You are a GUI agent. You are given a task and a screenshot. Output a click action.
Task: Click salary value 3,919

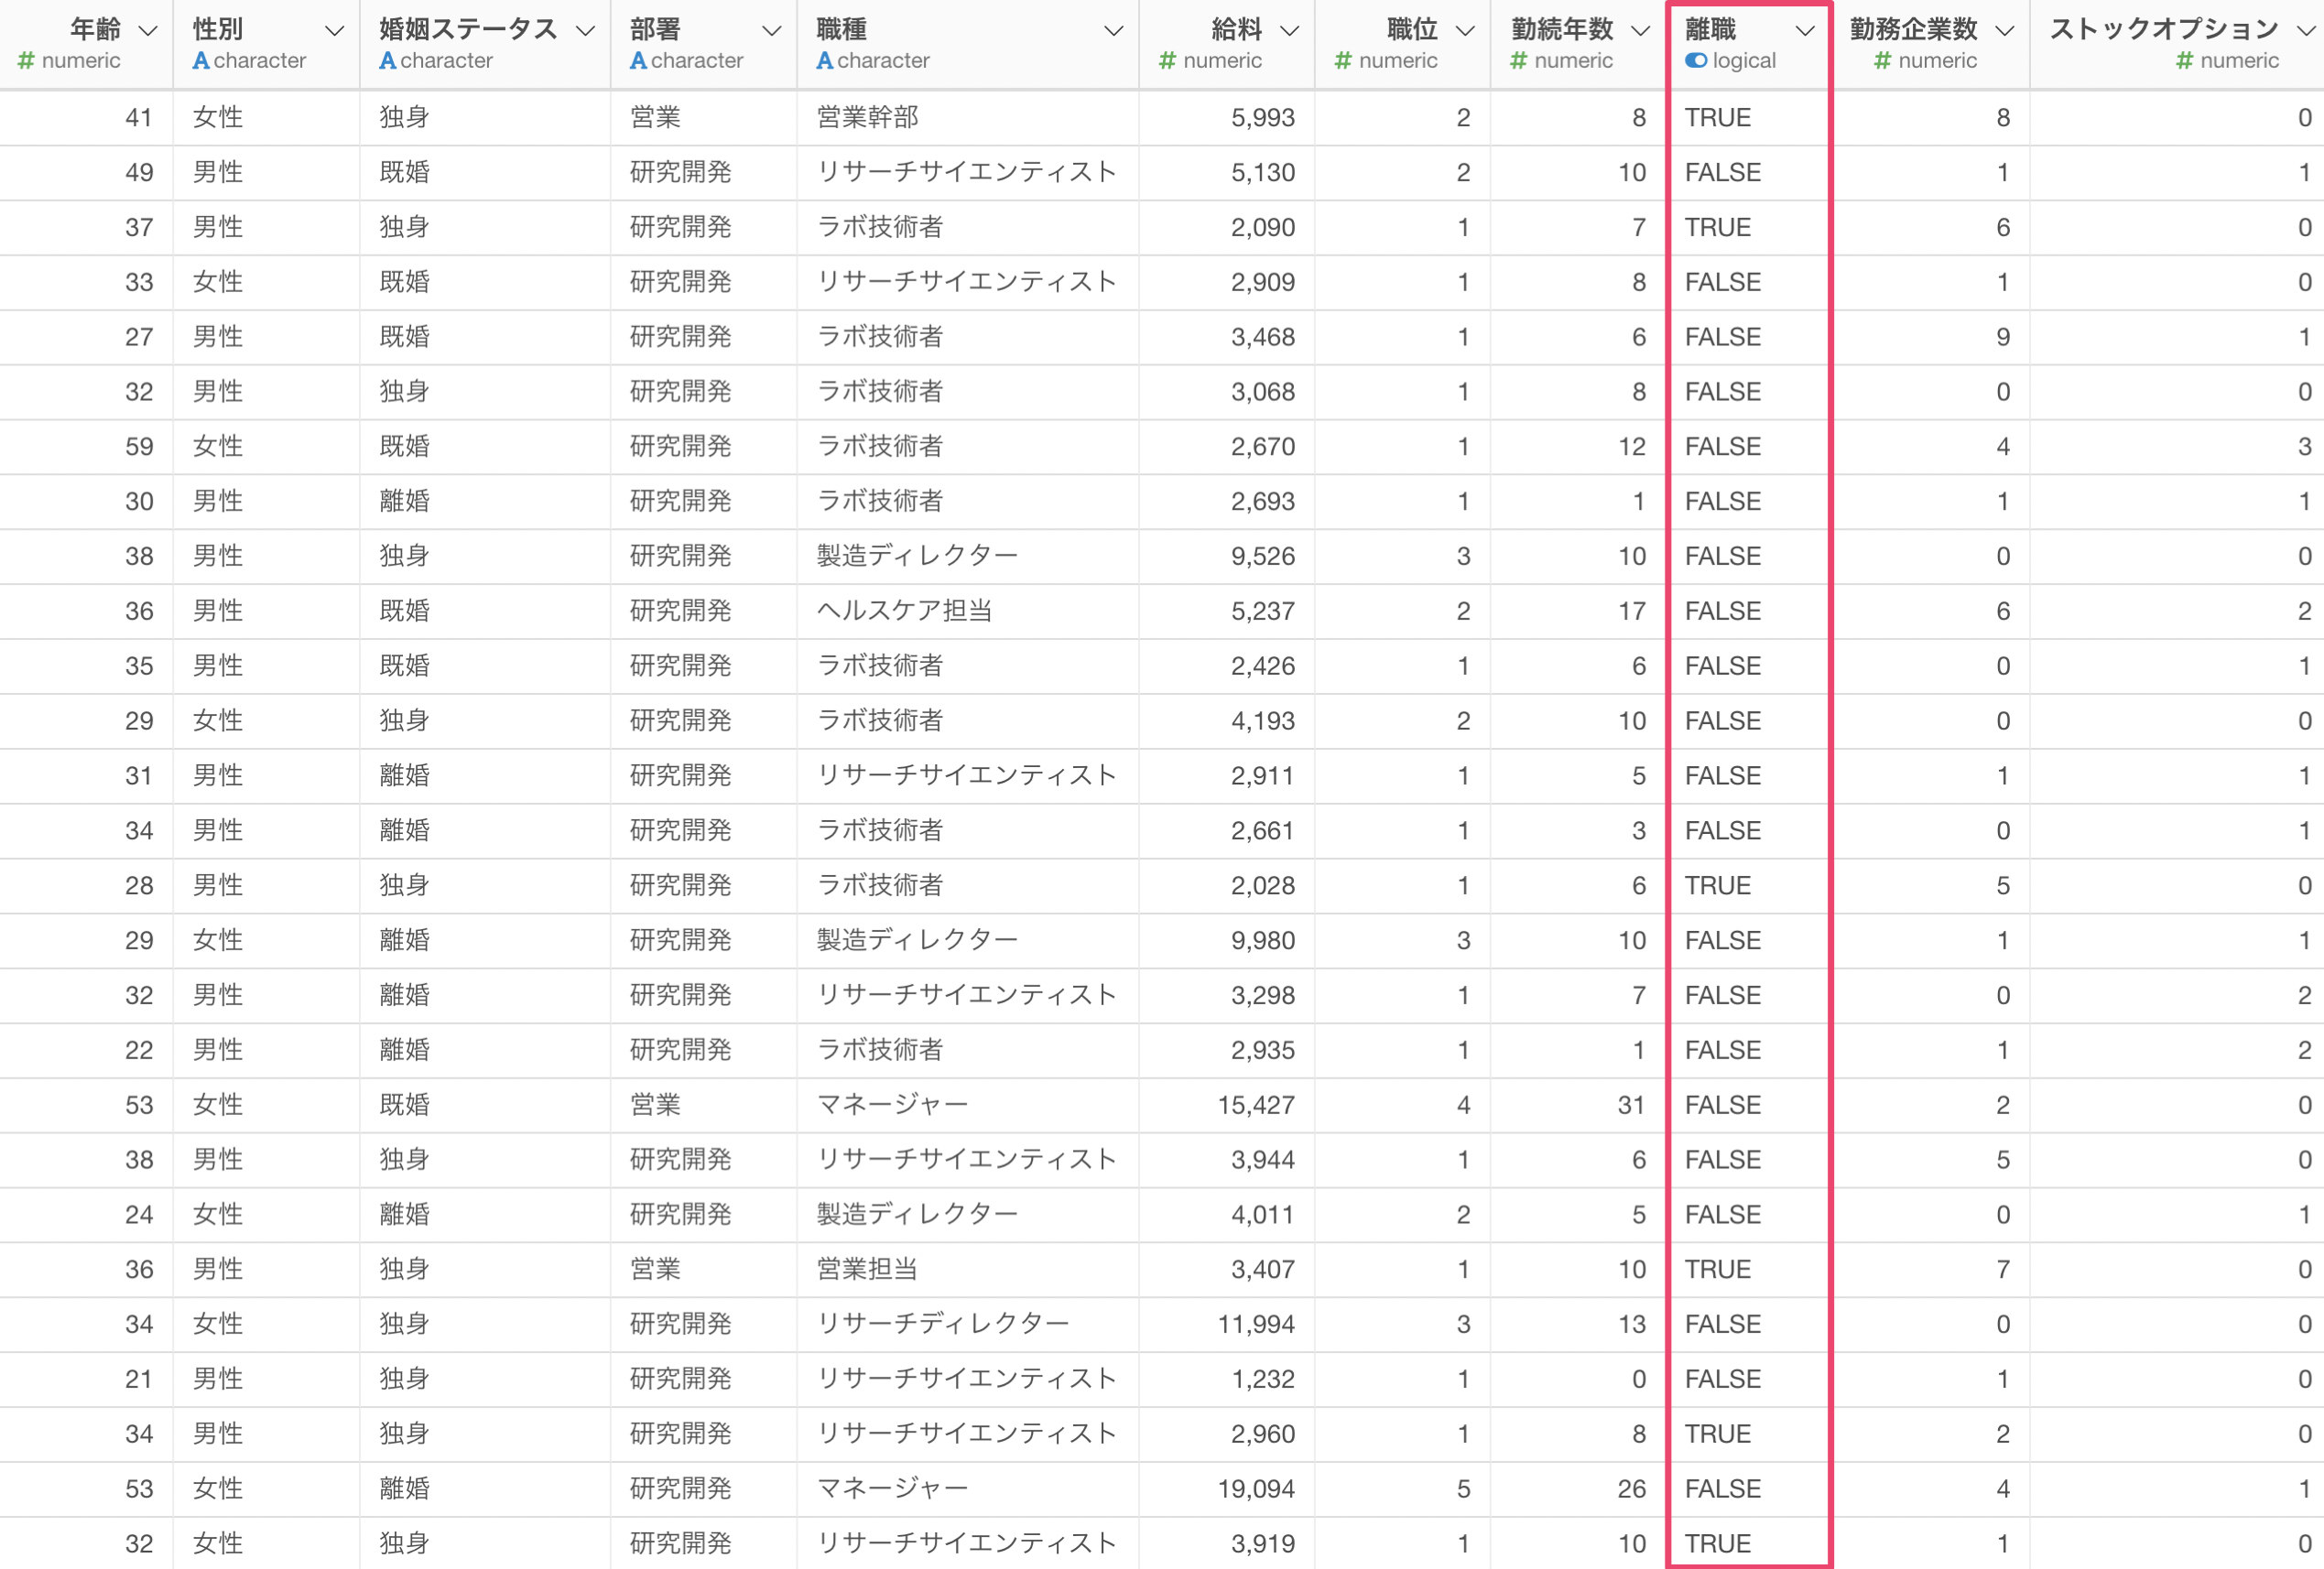pos(1262,1544)
